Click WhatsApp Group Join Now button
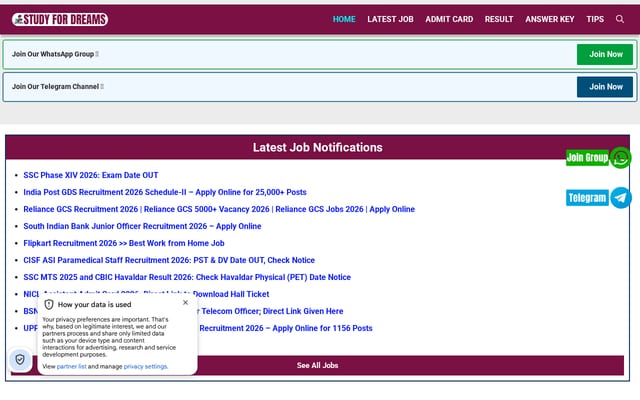 (605, 54)
